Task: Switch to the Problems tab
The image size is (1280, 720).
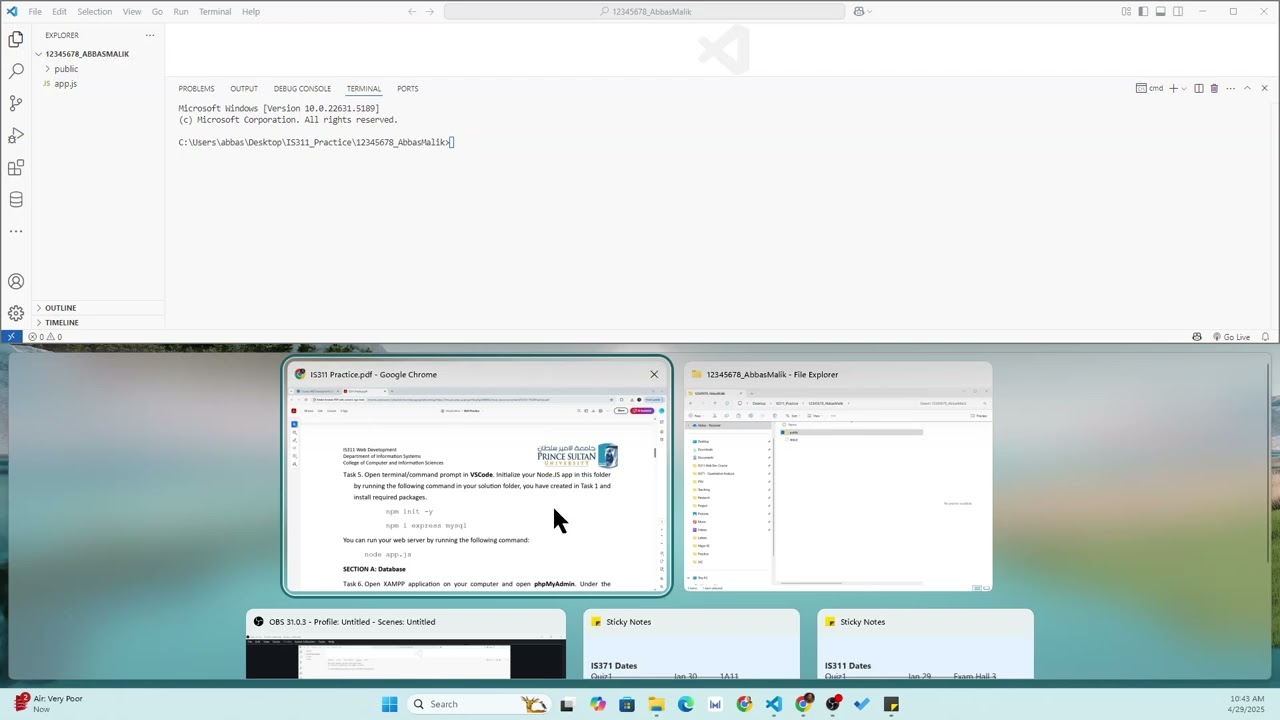Action: click(x=196, y=88)
